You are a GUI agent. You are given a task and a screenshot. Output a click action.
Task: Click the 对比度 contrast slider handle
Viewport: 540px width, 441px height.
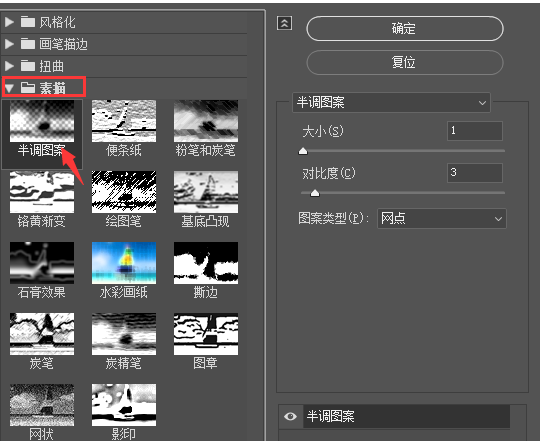click(x=315, y=193)
